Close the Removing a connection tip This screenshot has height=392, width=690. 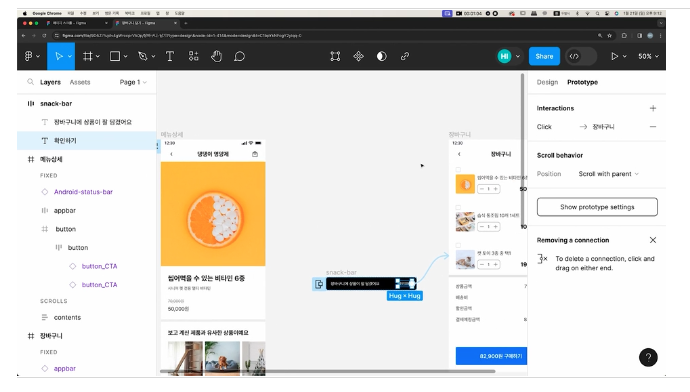(x=653, y=240)
